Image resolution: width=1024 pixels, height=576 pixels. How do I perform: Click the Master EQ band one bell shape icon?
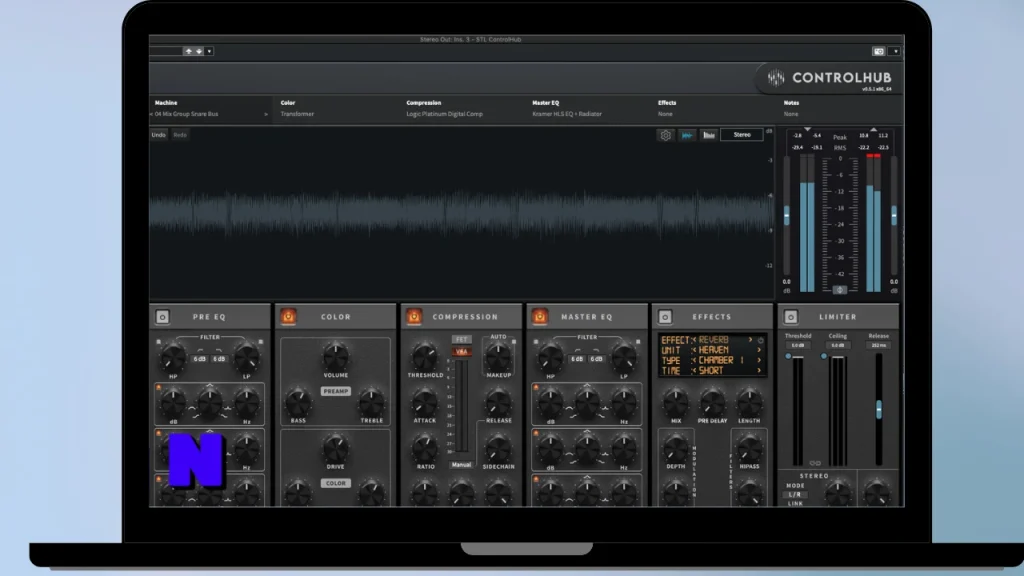587,387
